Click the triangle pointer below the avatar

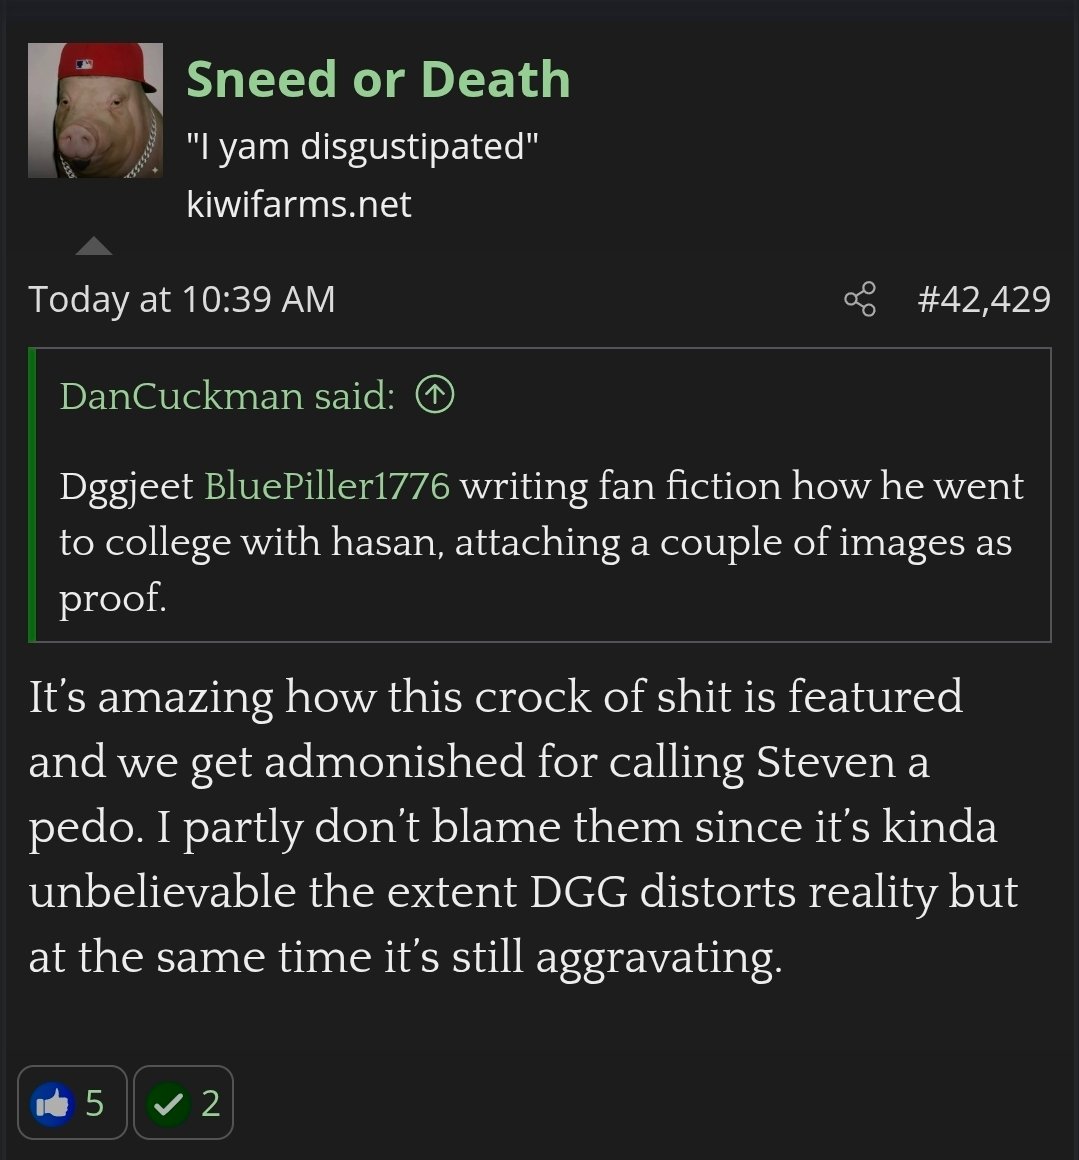coord(94,246)
